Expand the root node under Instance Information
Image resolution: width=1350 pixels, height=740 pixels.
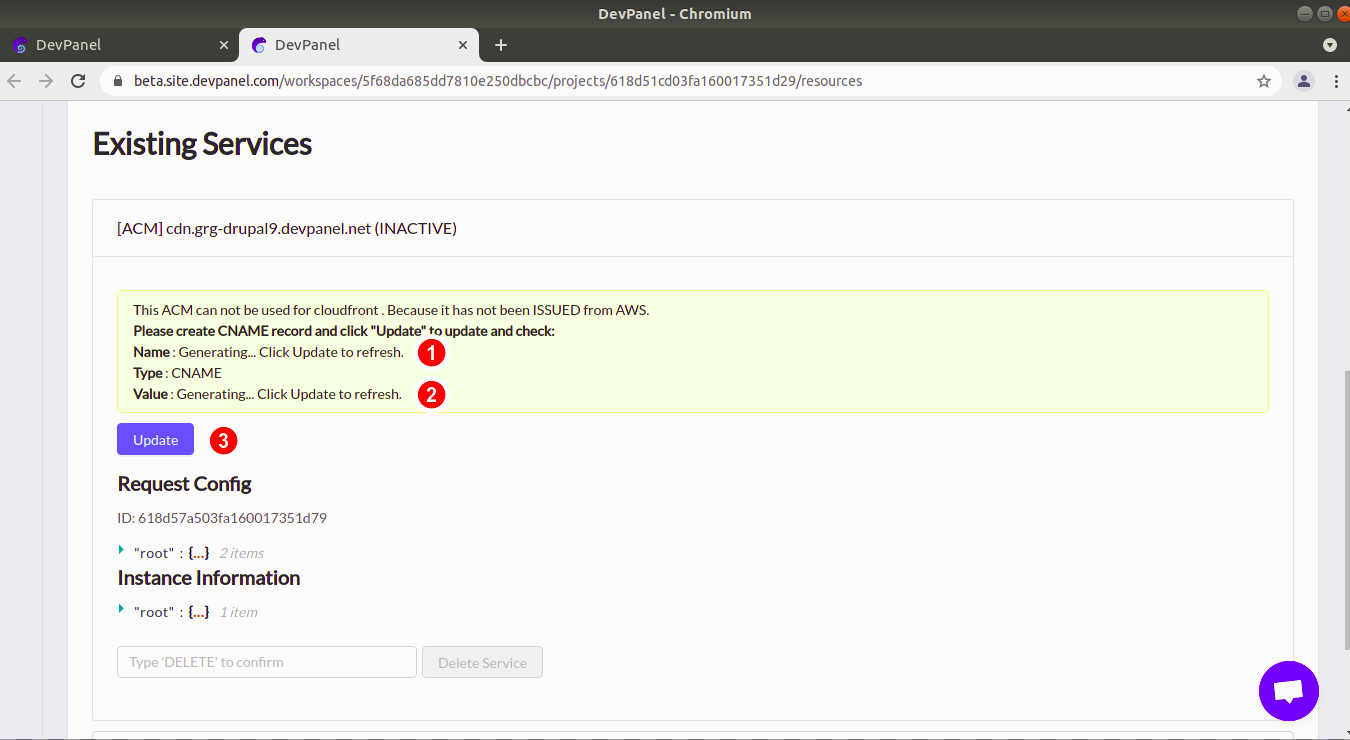click(121, 611)
